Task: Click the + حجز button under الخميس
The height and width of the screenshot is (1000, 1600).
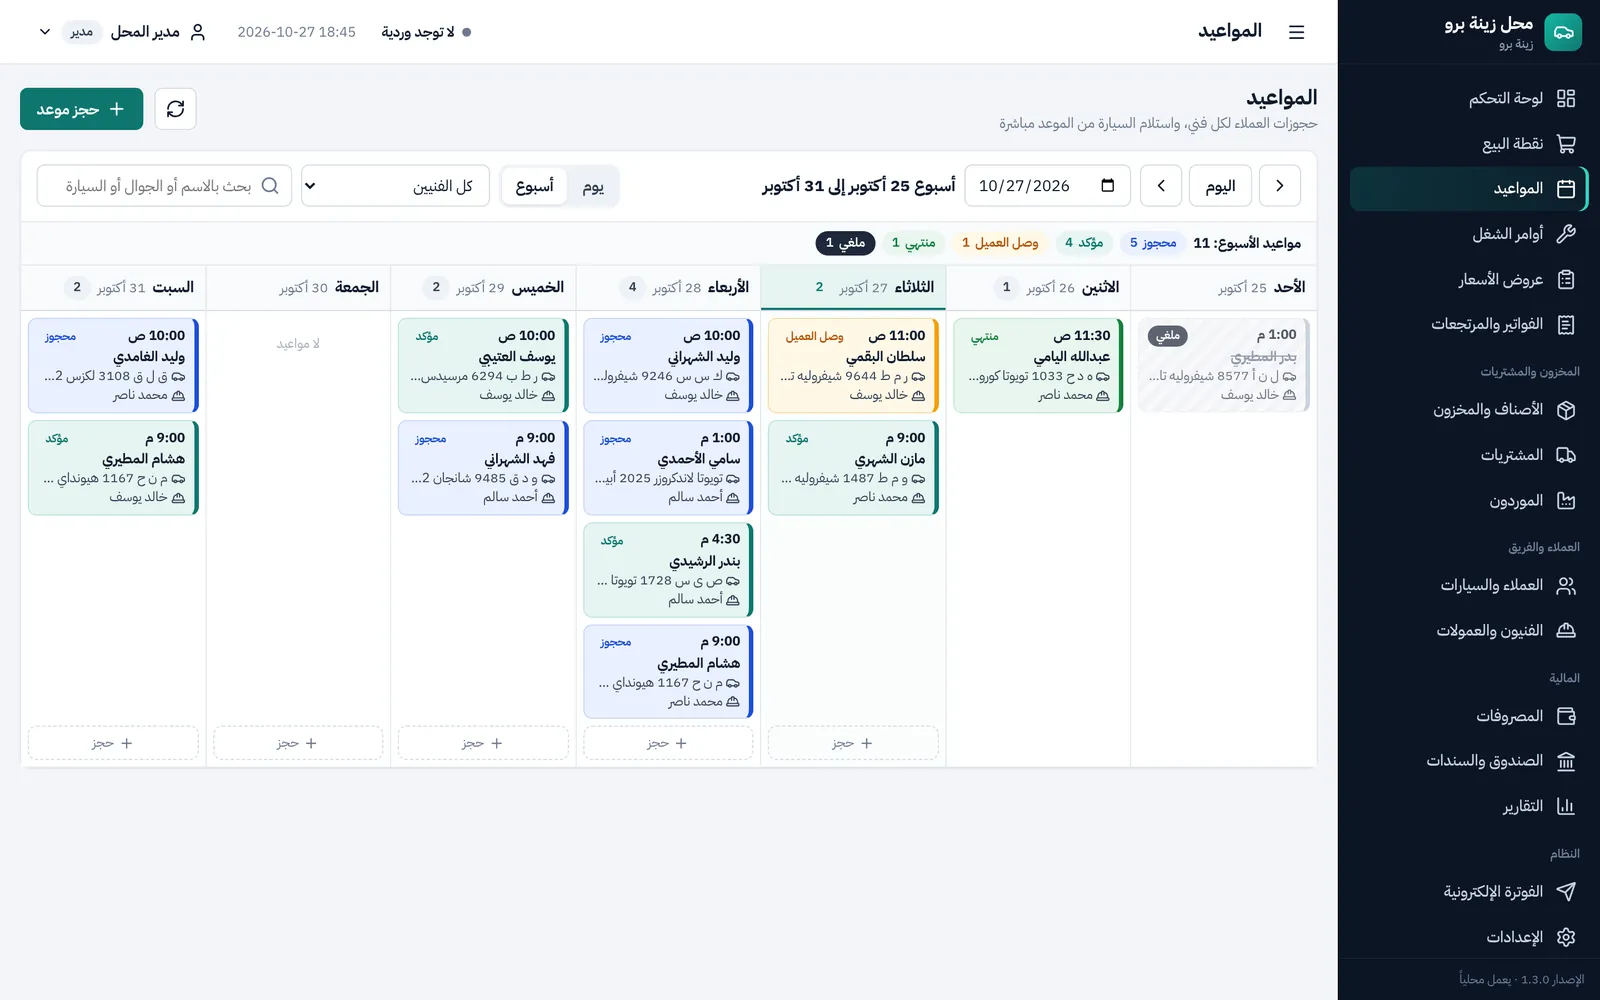Action: (x=483, y=743)
